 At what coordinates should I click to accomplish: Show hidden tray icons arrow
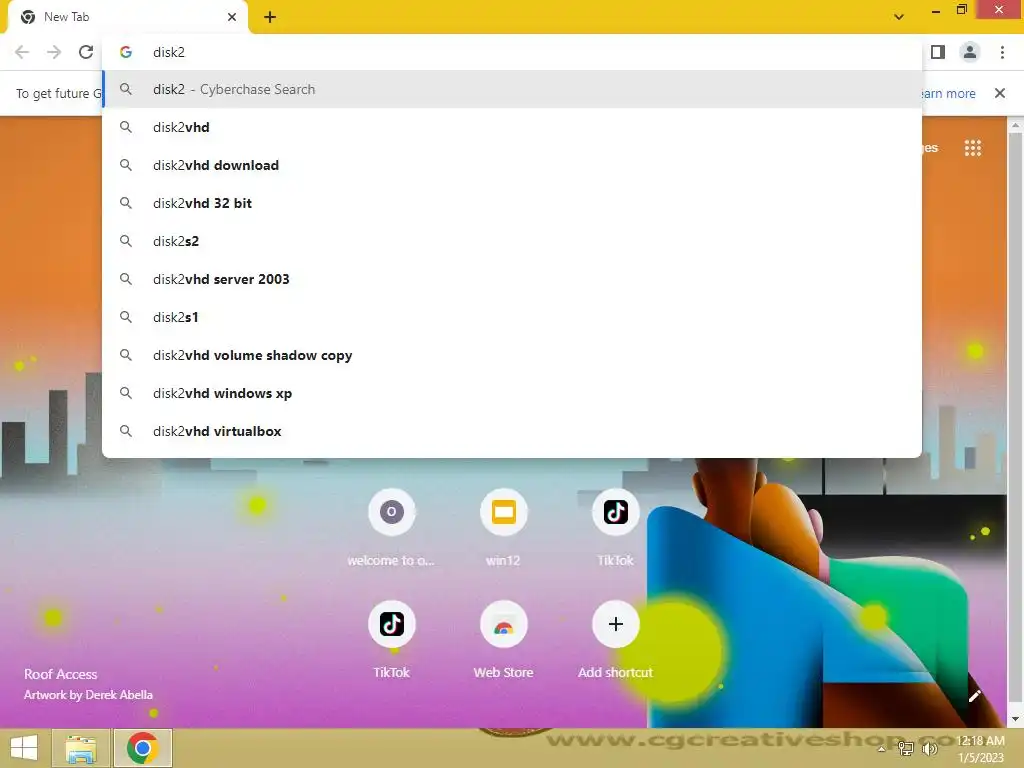tap(882, 748)
